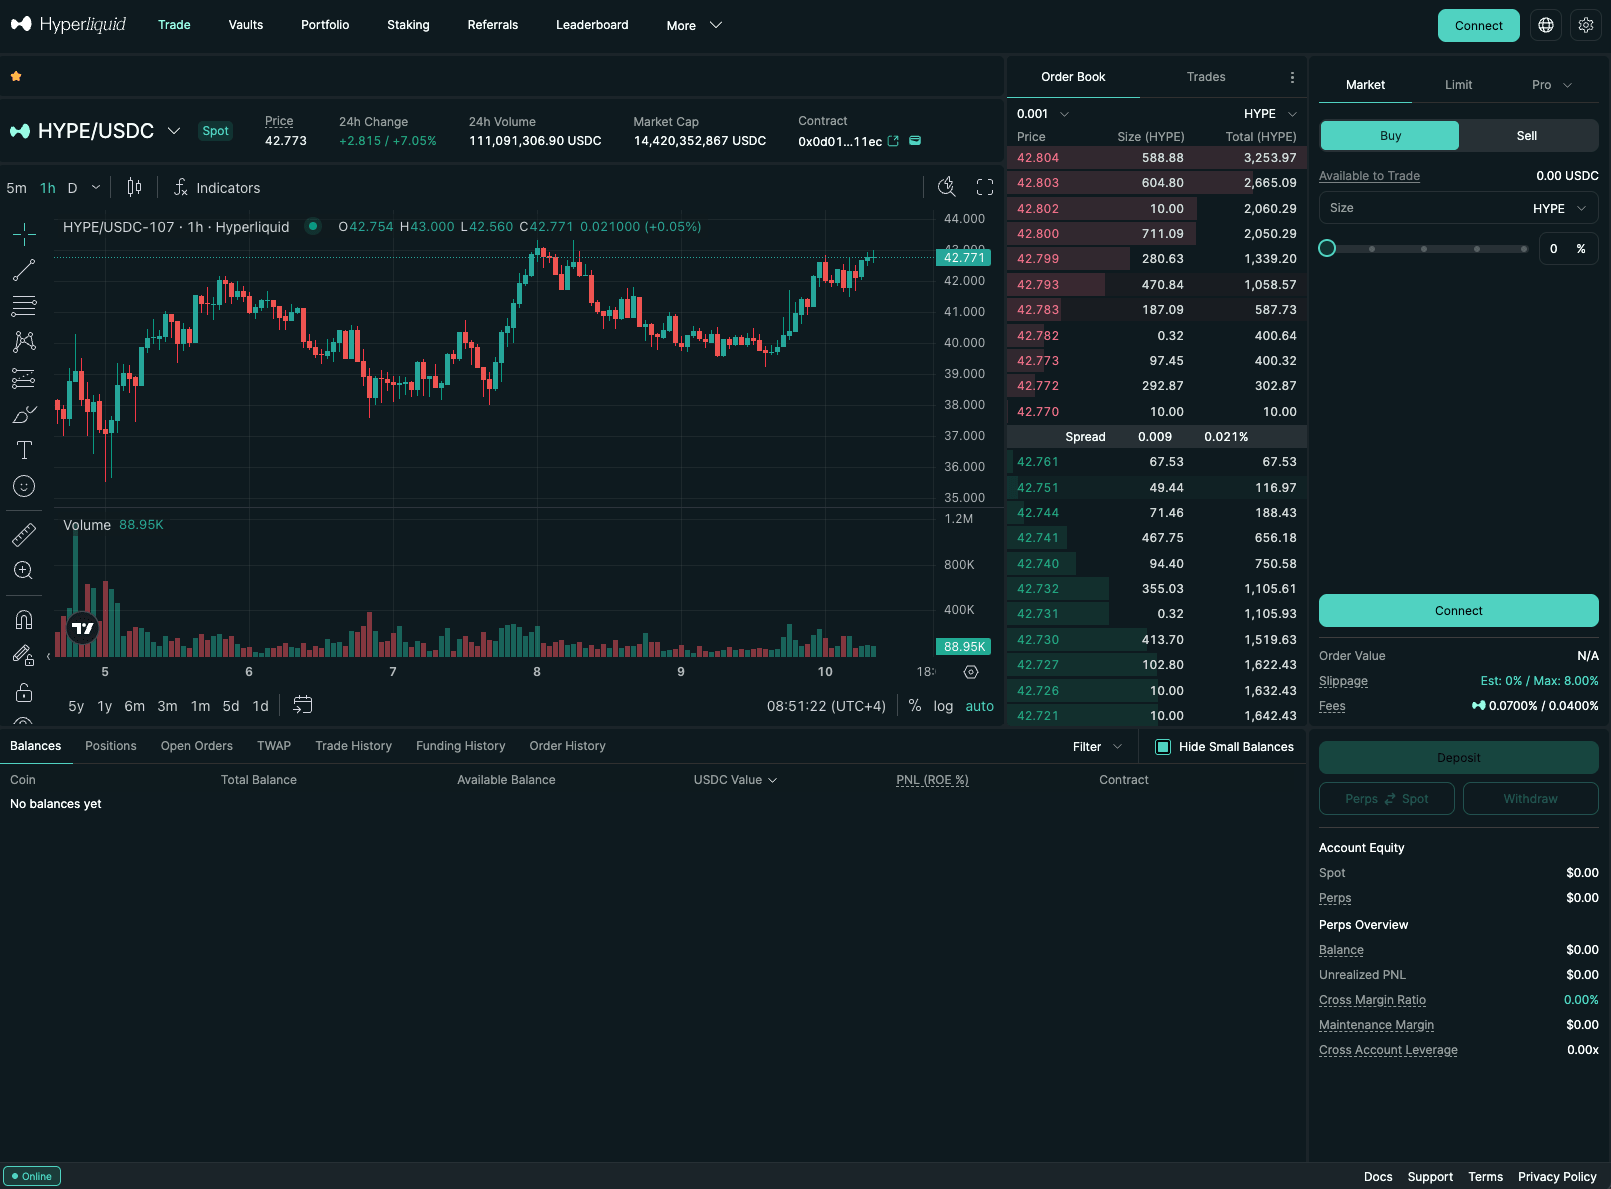Screen dimensions: 1611x1189
Task: Open order book three-dot options menu
Action: coord(1292,77)
